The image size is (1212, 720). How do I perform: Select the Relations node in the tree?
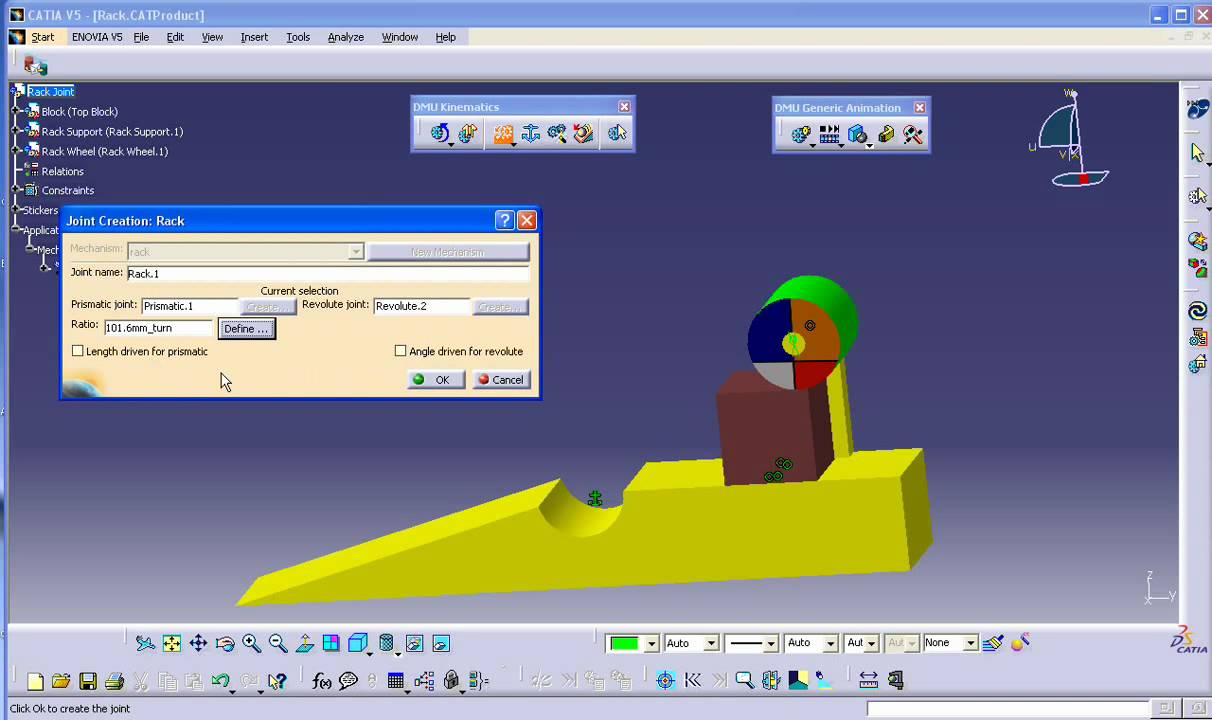62,171
